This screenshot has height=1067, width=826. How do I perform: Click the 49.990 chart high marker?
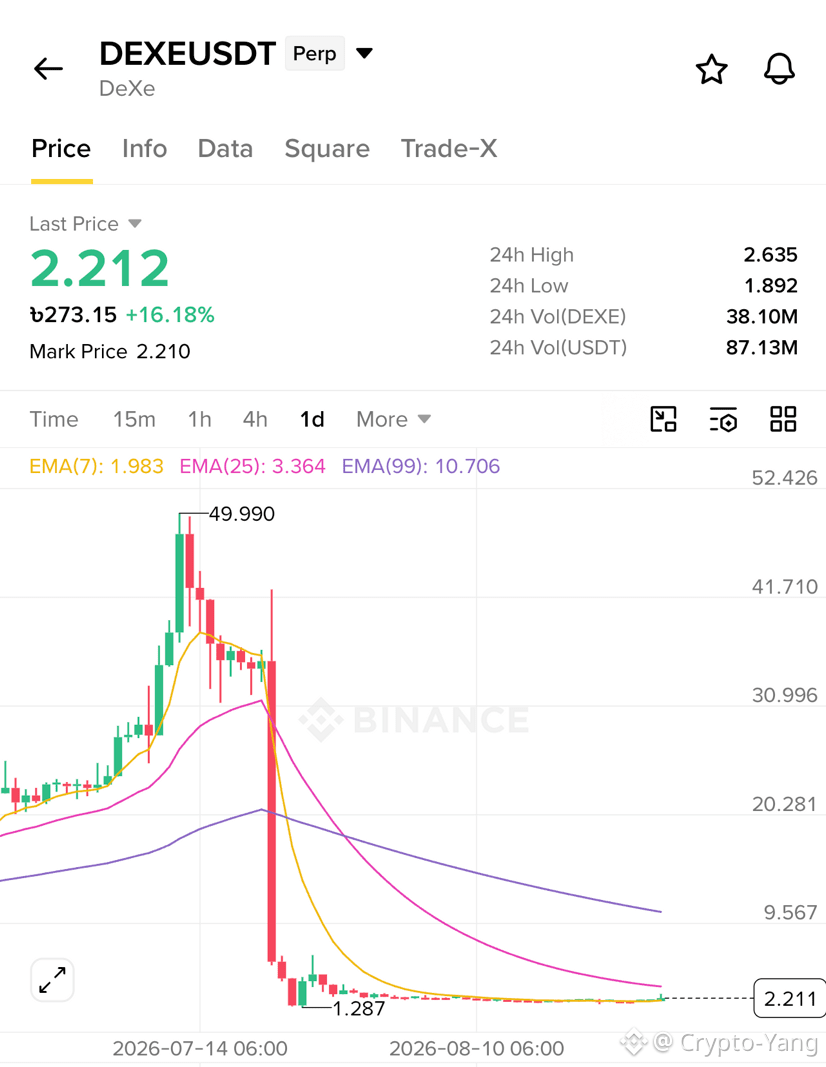pyautogui.click(x=242, y=514)
